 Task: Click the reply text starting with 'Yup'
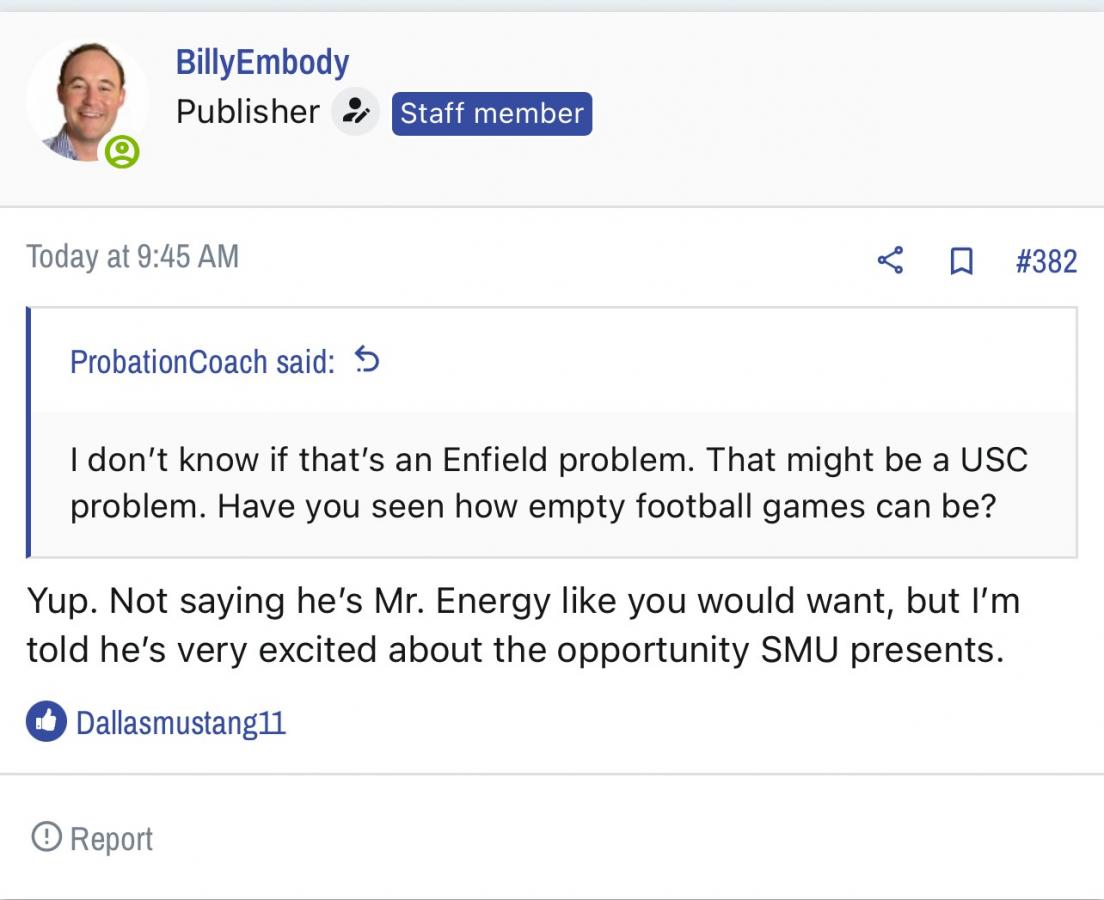point(523,601)
